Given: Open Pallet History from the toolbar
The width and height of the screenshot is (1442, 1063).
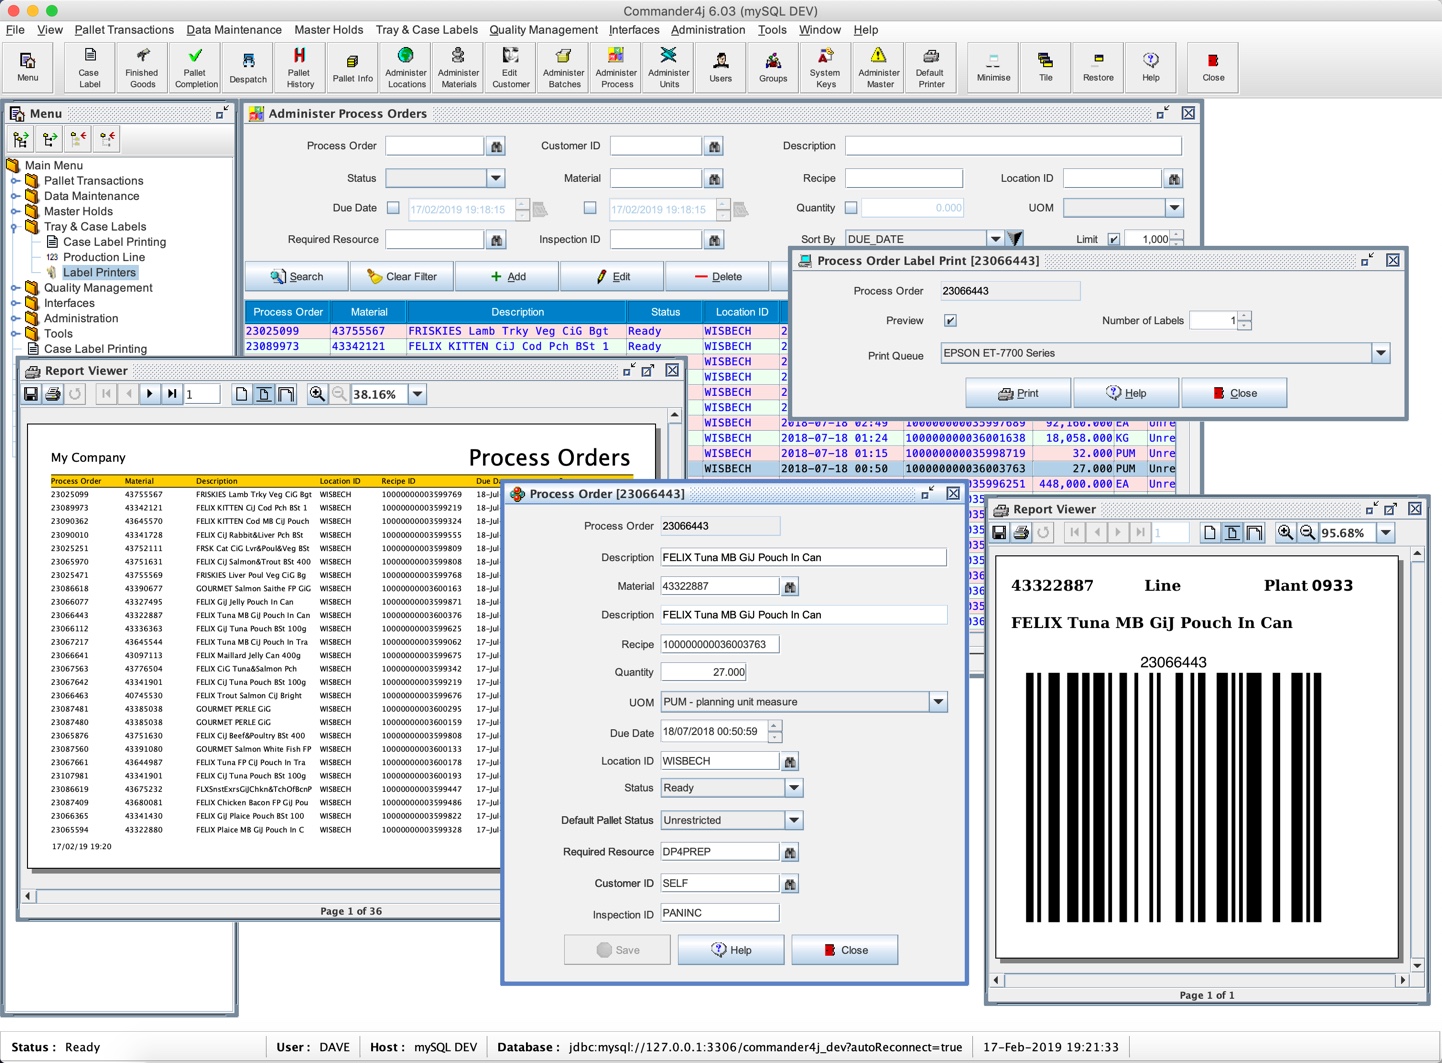Looking at the screenshot, I should pos(299,66).
